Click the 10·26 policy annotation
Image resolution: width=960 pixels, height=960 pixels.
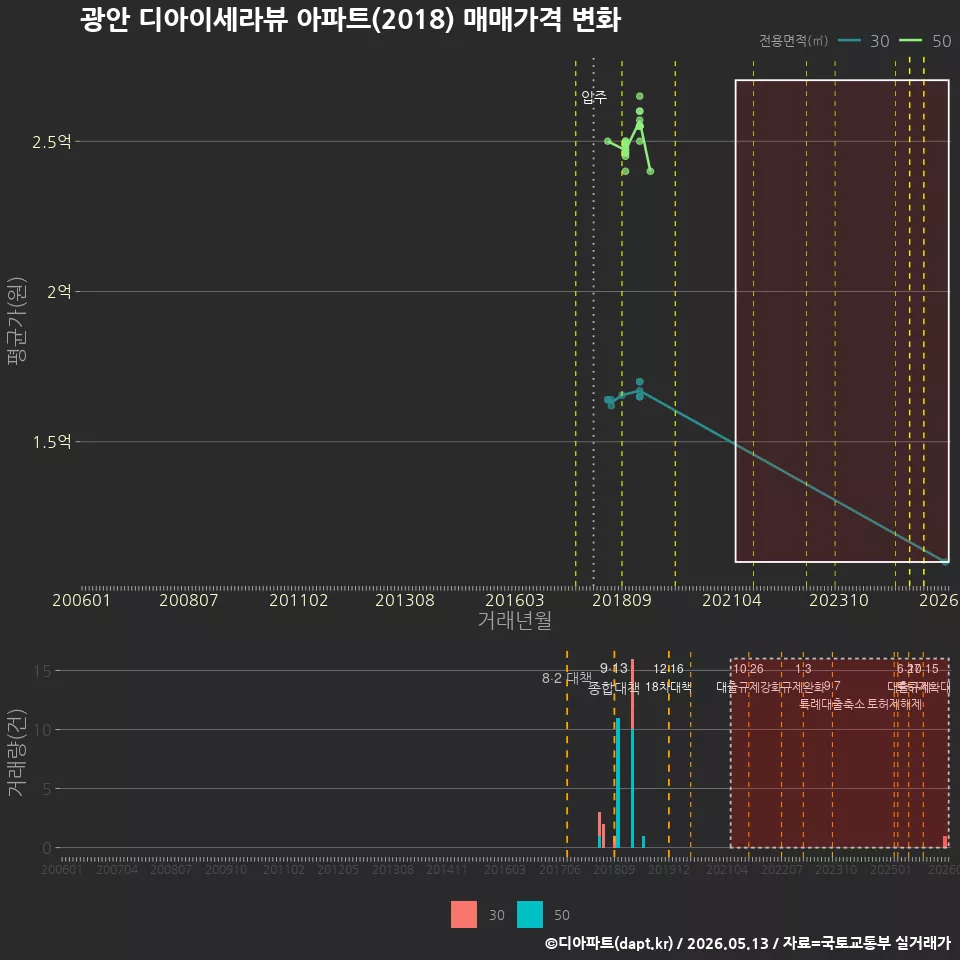[x=748, y=669]
